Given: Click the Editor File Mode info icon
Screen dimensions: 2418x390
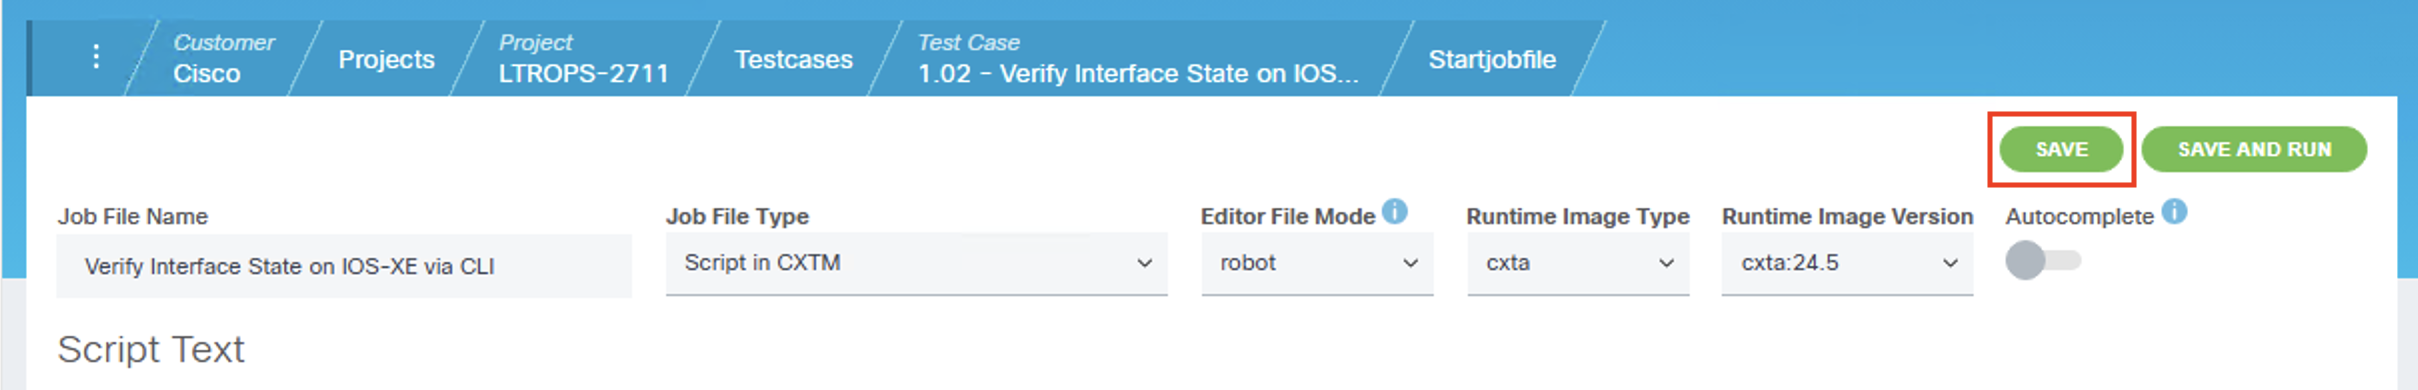Looking at the screenshot, I should [1395, 211].
